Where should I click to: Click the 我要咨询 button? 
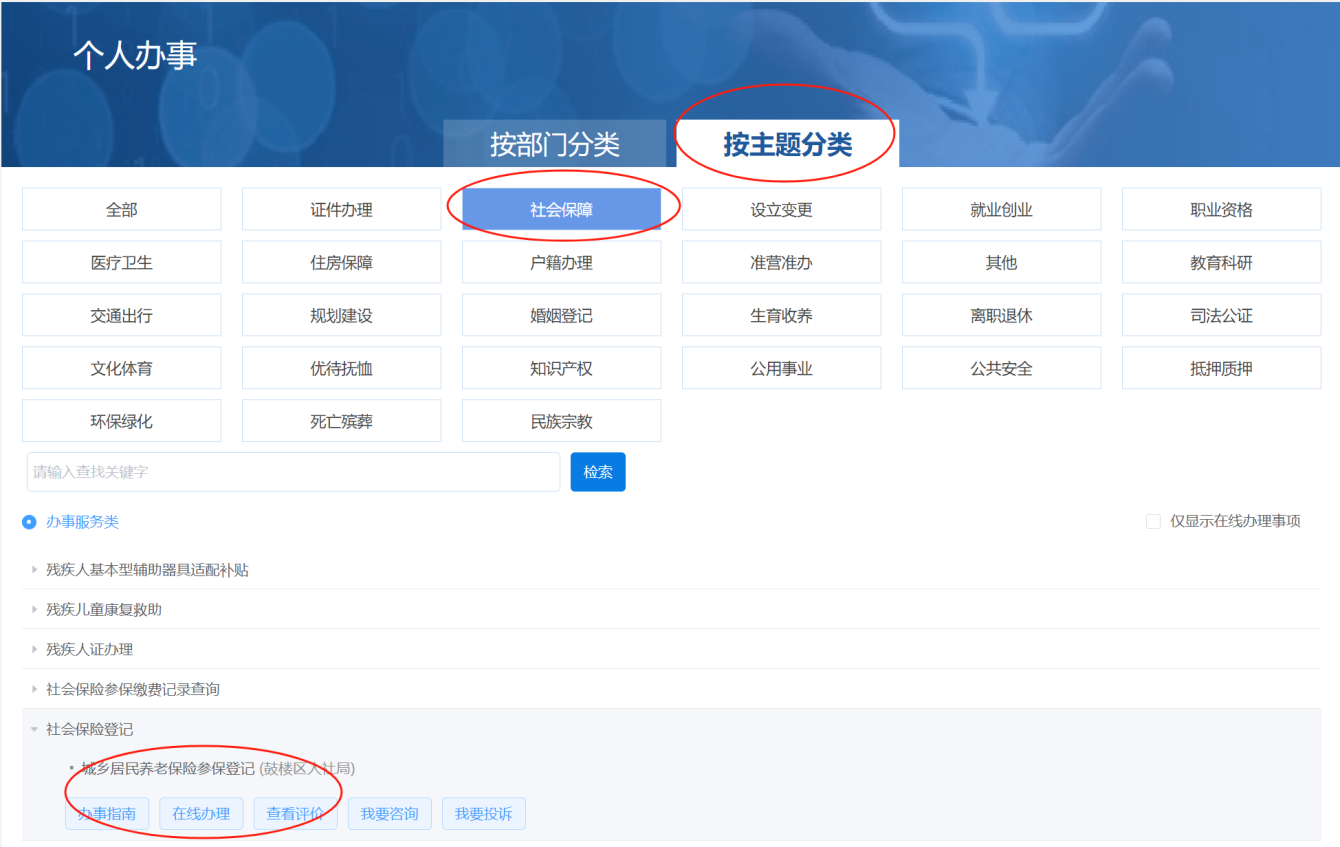[x=389, y=813]
